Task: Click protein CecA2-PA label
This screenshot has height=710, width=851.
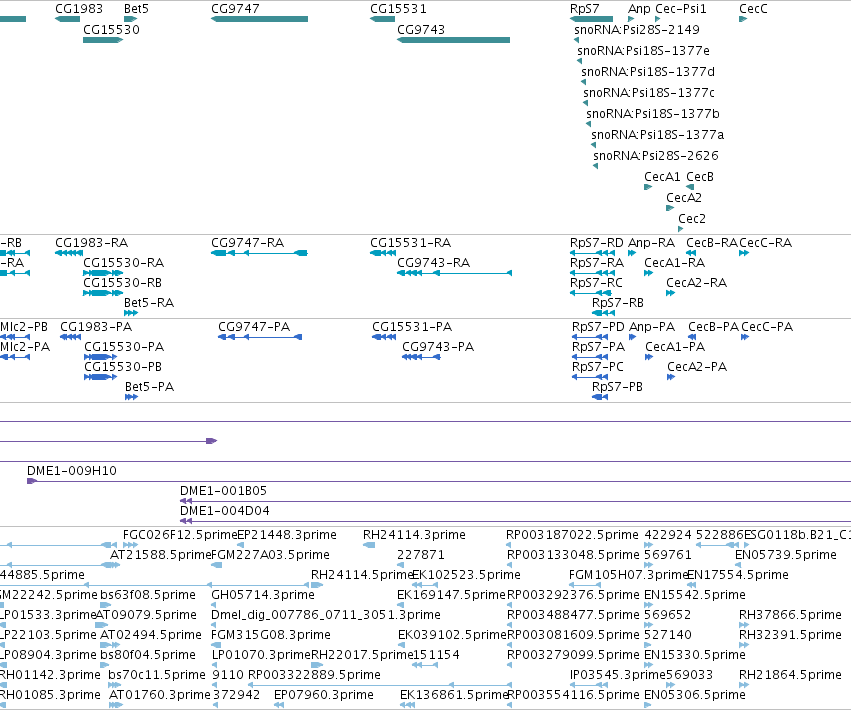Action: tap(697, 367)
